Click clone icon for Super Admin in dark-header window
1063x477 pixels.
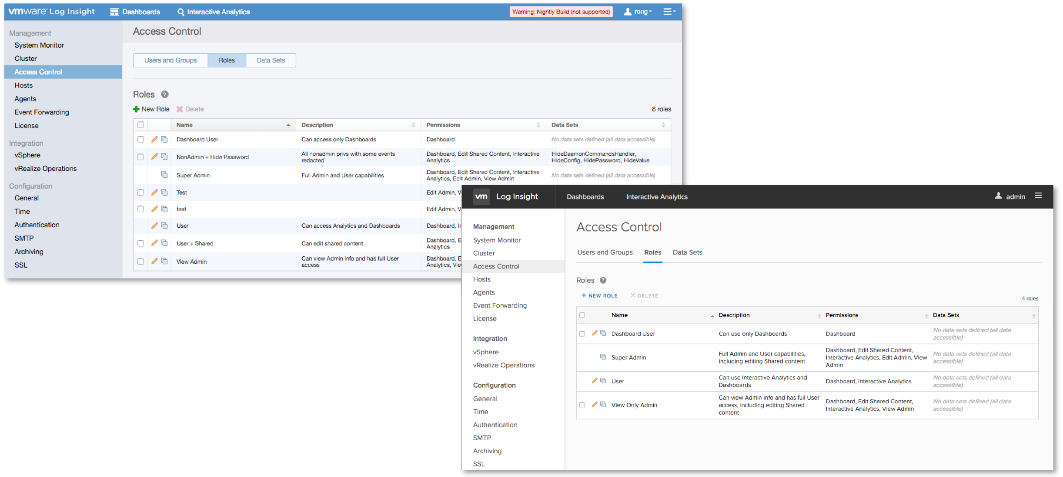(x=603, y=357)
